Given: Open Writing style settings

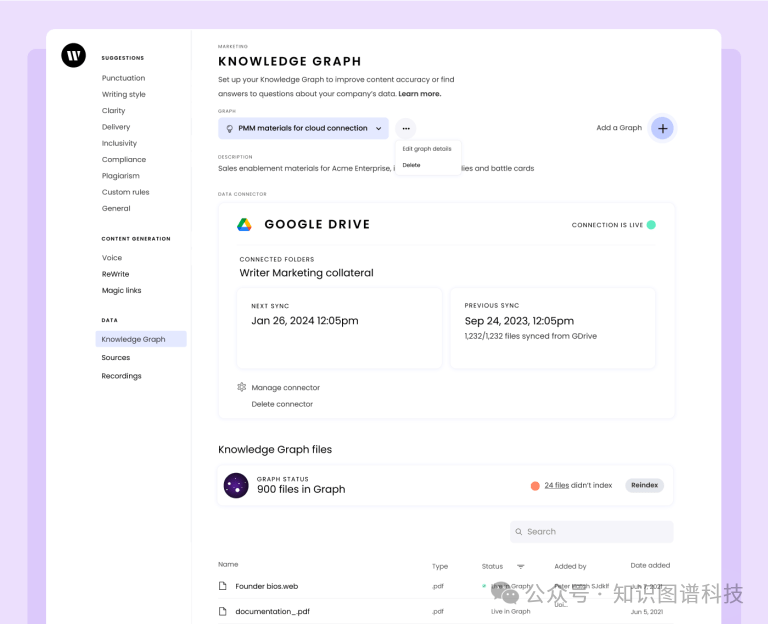Looking at the screenshot, I should pyautogui.click(x=123, y=94).
